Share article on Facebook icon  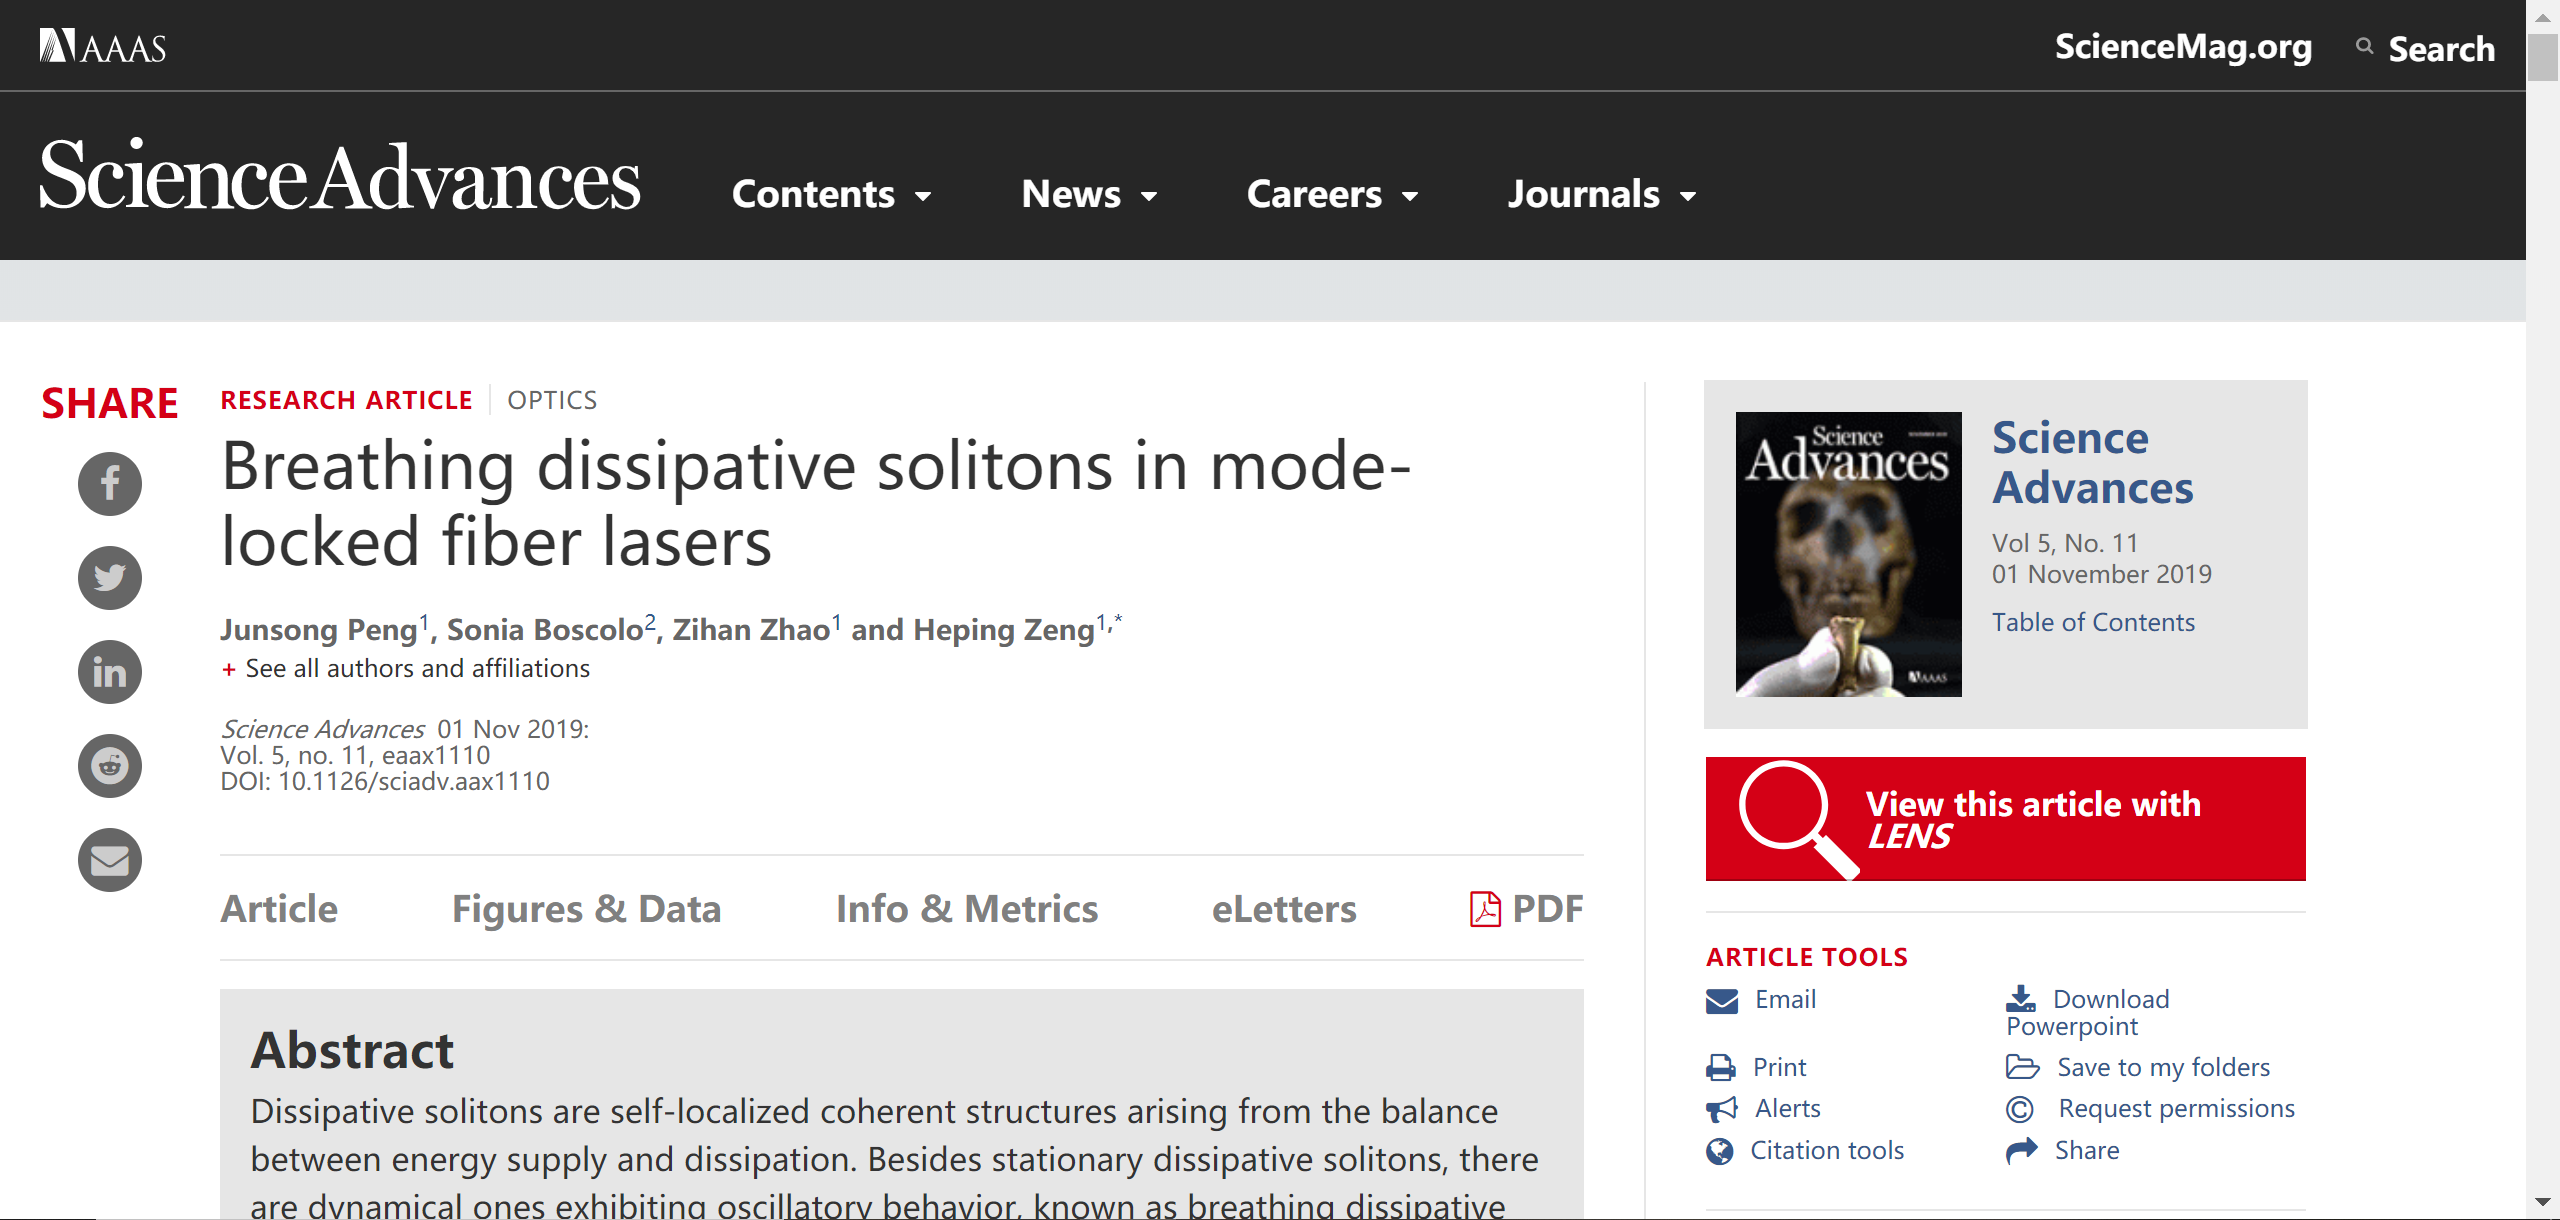pyautogui.click(x=110, y=484)
